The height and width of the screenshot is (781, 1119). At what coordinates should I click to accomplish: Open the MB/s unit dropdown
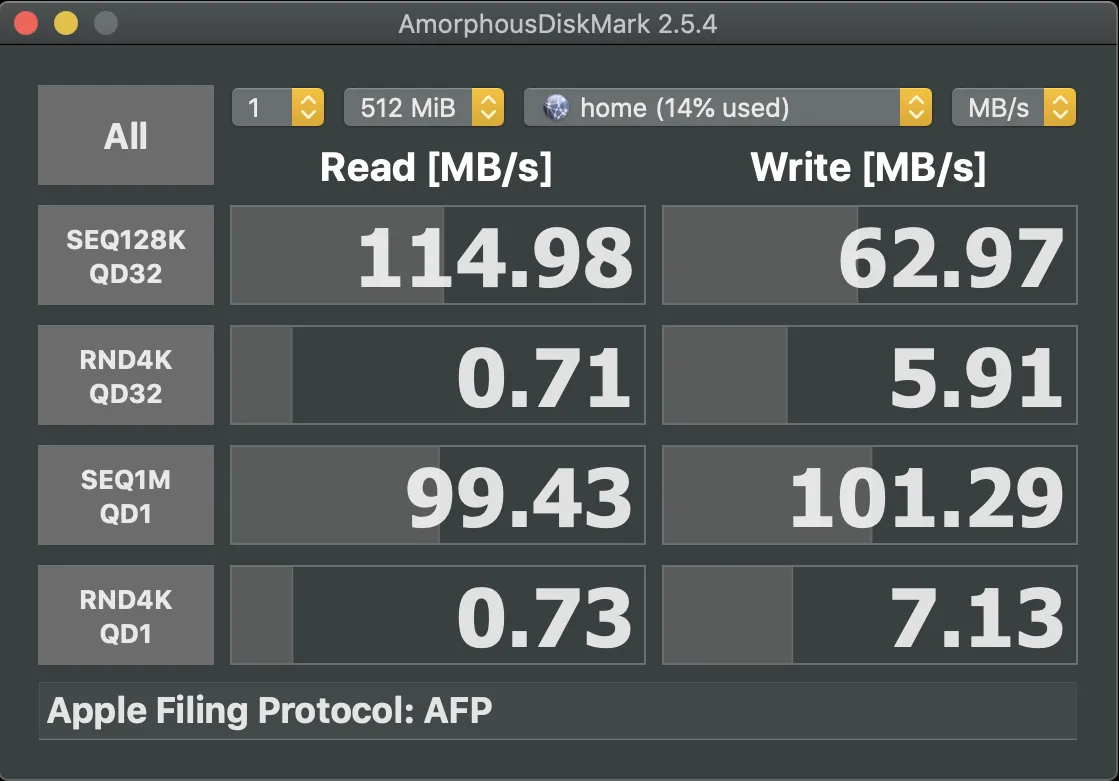[1013, 108]
